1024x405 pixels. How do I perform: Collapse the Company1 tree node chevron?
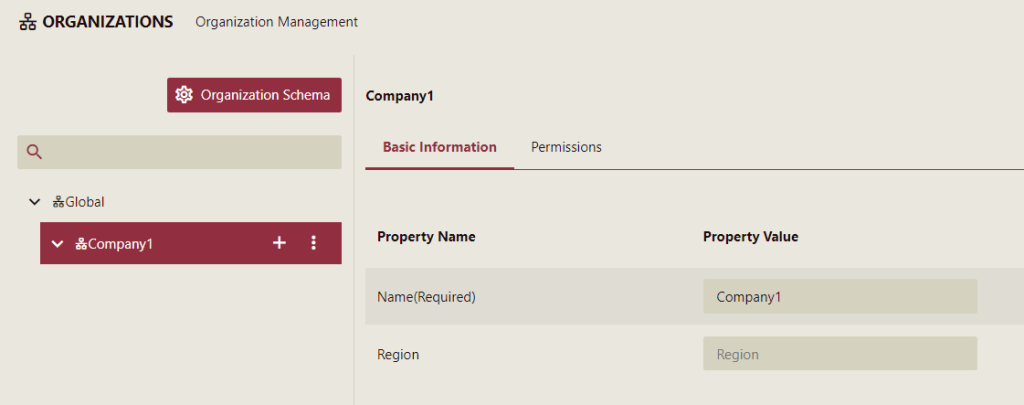click(x=57, y=243)
